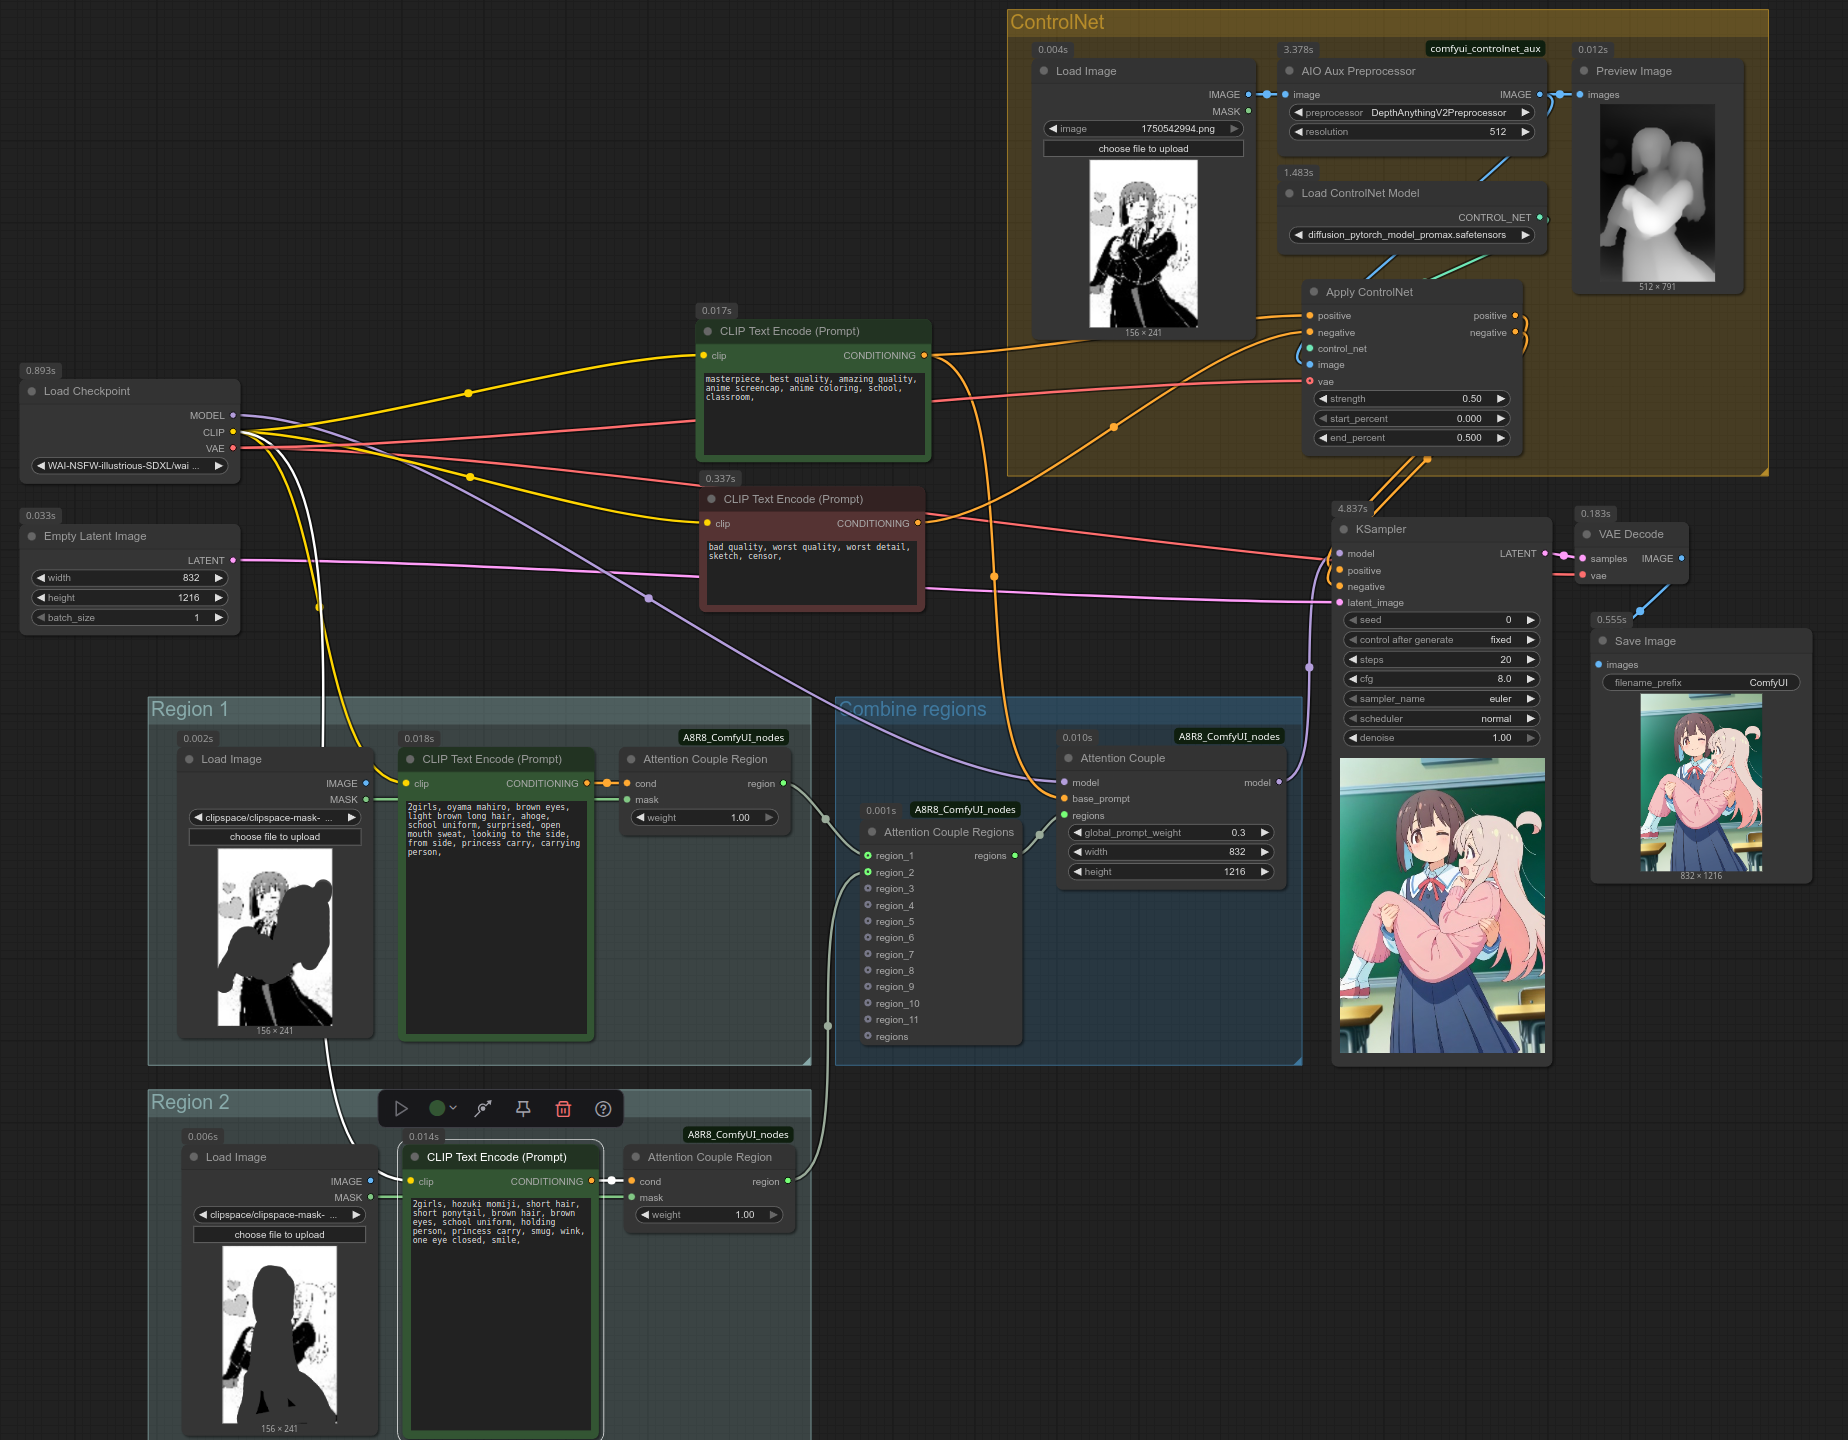
Task: Pin the selected node with pin icon
Action: point(523,1108)
